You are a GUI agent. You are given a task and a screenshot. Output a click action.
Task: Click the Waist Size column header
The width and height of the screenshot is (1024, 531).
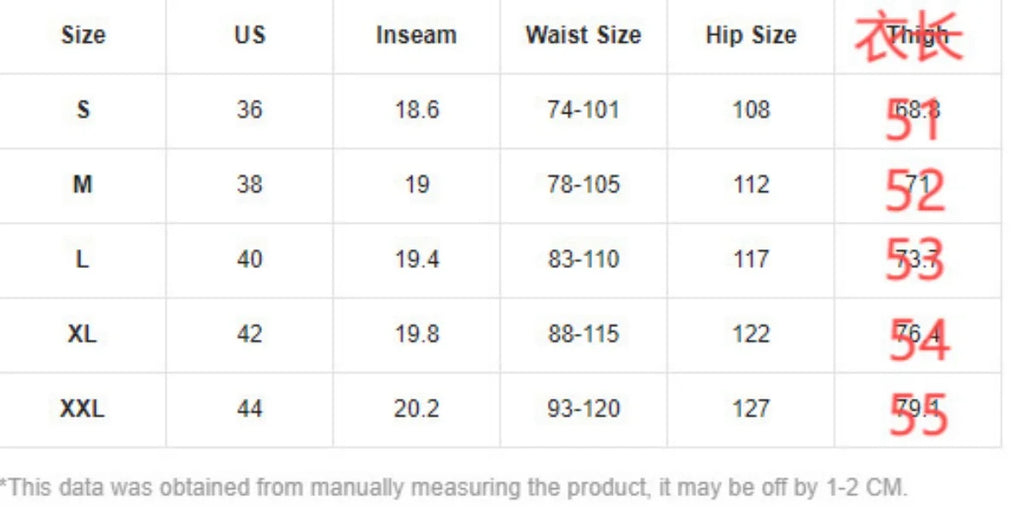pyautogui.click(x=583, y=35)
